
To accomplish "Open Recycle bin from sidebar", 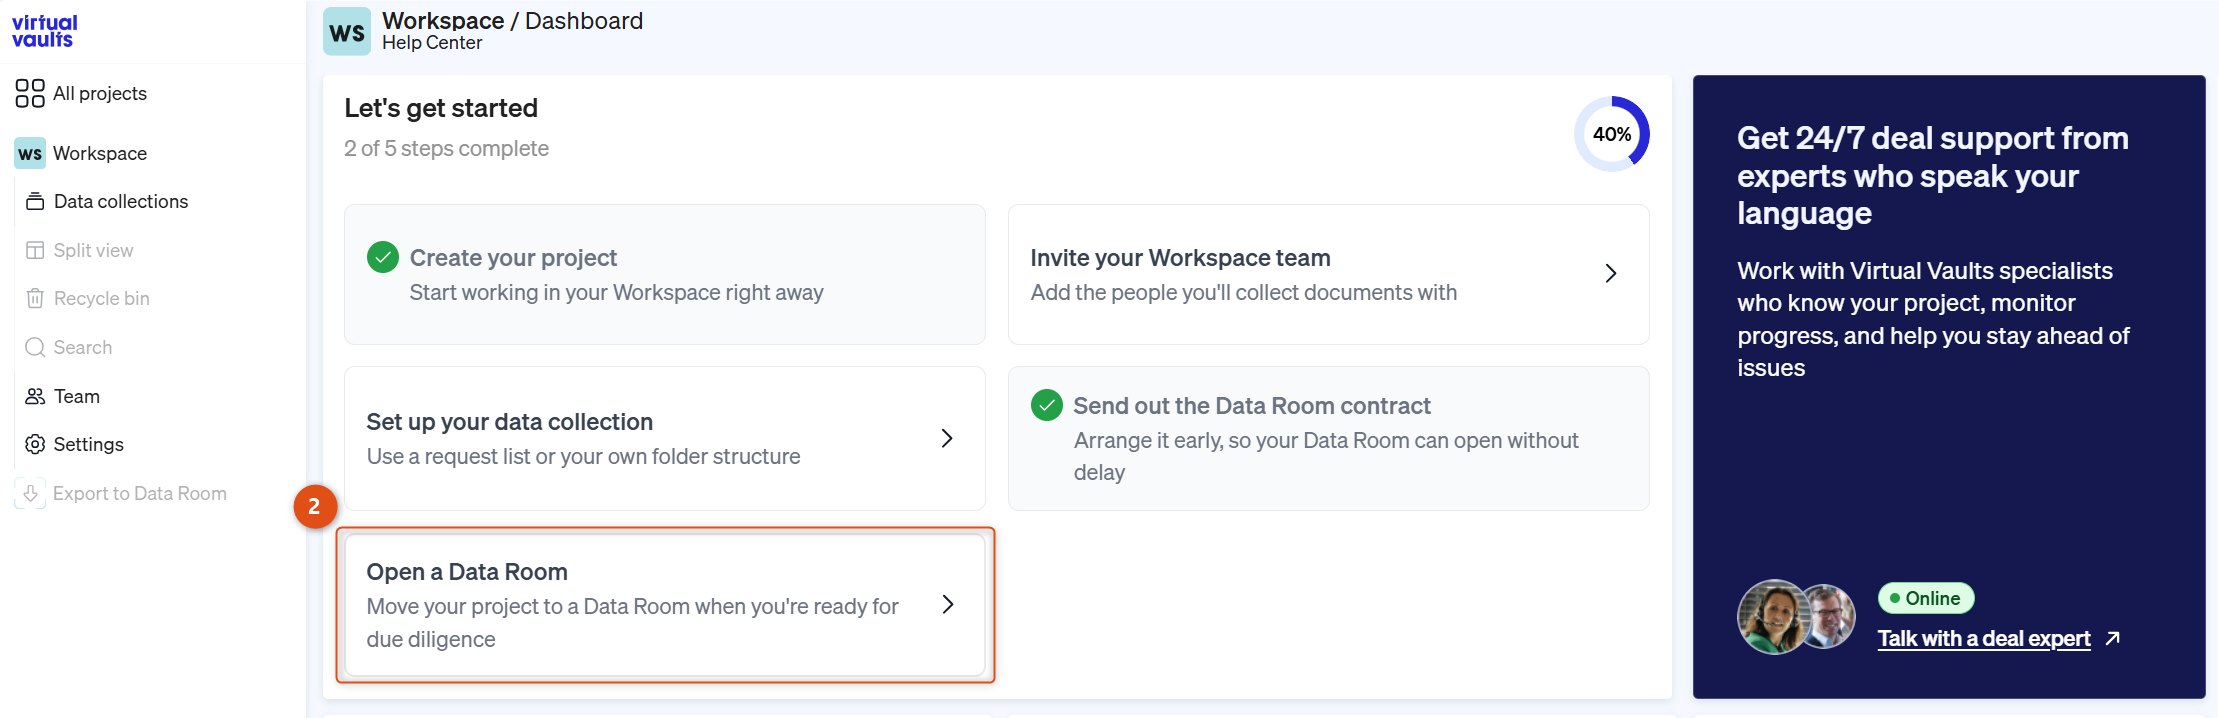I will [x=102, y=298].
